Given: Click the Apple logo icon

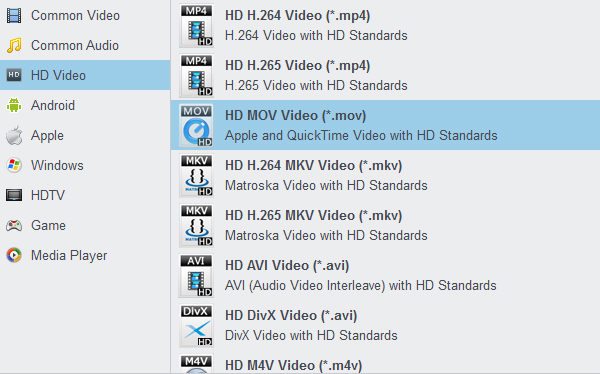Looking at the screenshot, I should click(14, 136).
